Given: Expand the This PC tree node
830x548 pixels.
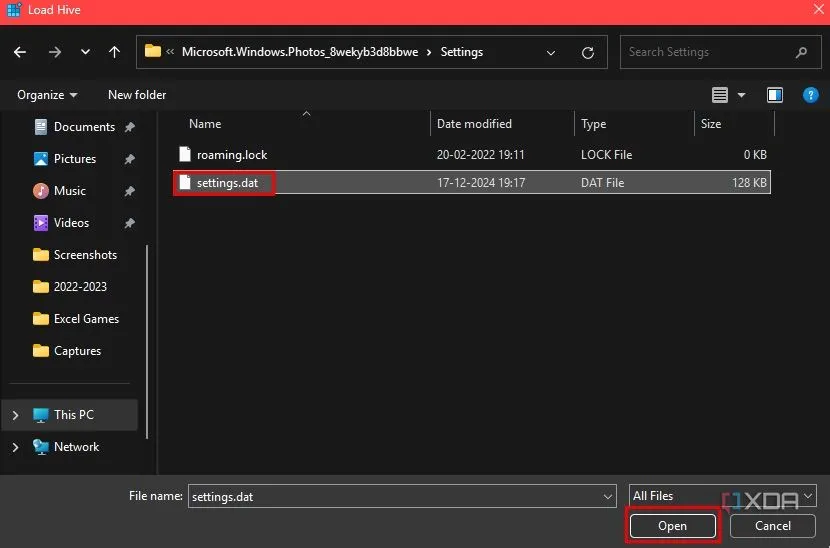Looking at the screenshot, I should (15, 415).
